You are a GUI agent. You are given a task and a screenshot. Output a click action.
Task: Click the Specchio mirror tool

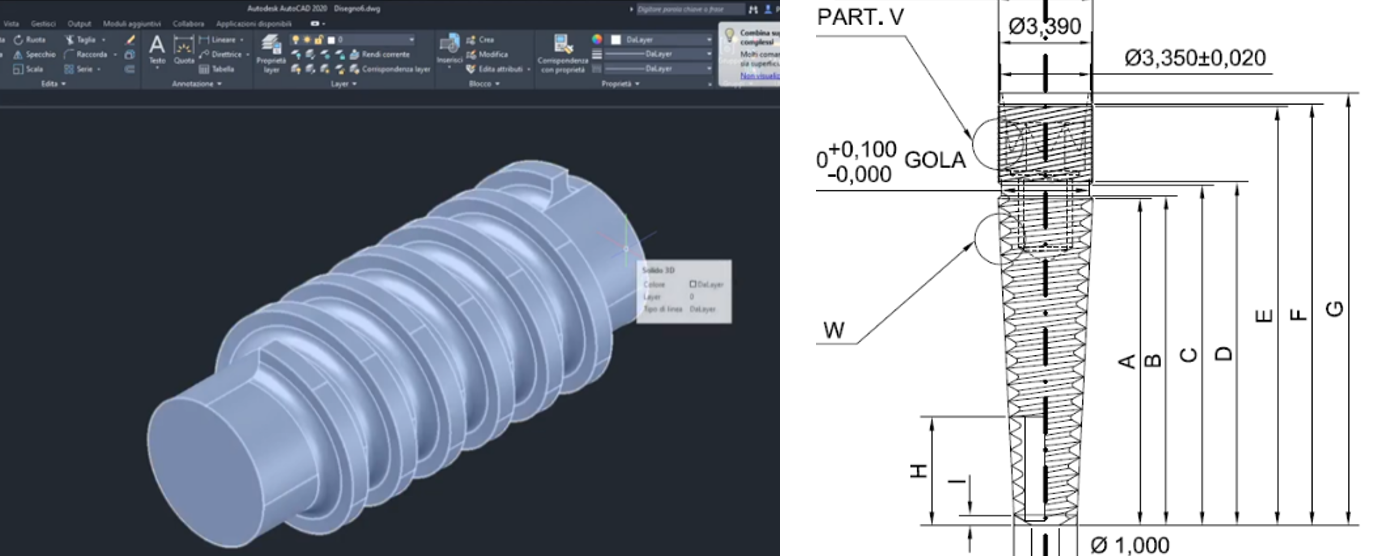34,54
